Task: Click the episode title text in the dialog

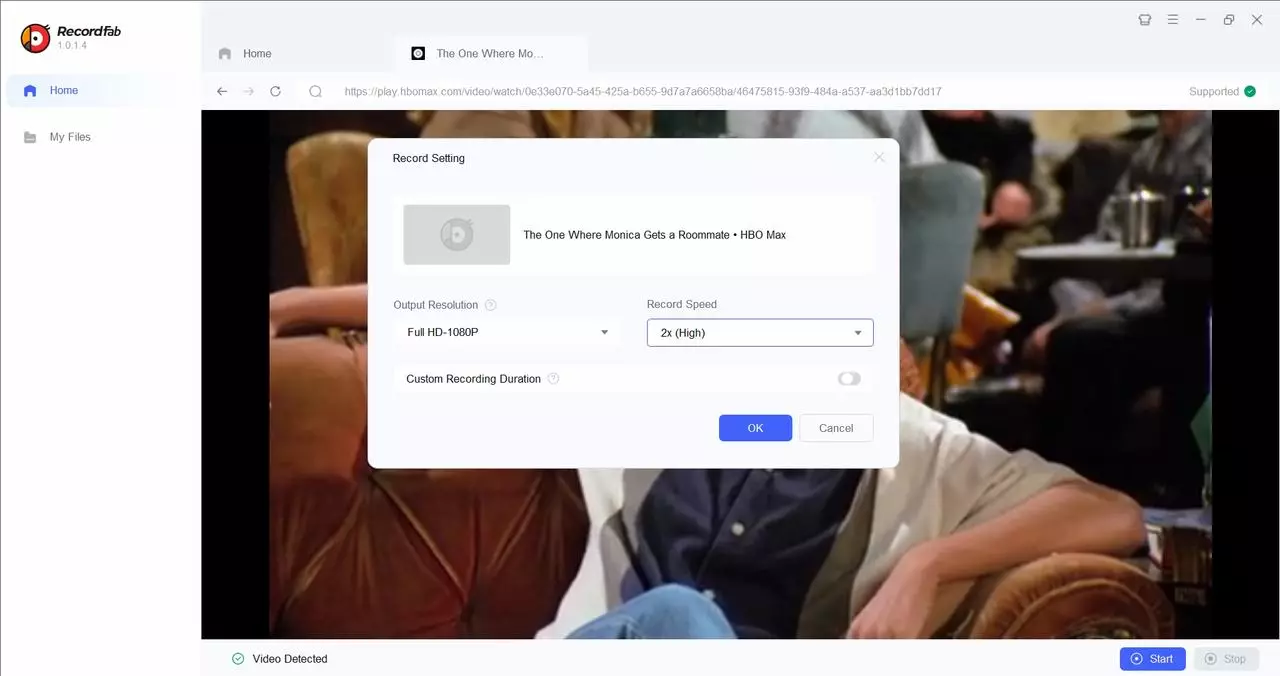Action: pos(655,235)
